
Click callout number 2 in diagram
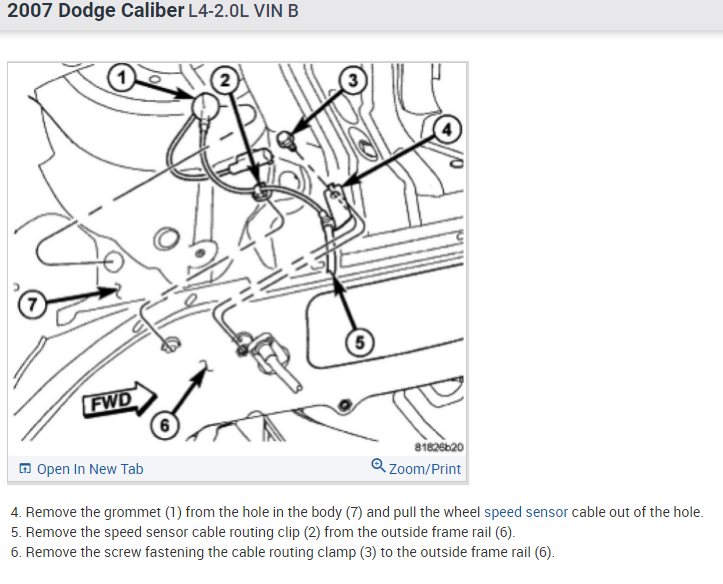coord(225,80)
